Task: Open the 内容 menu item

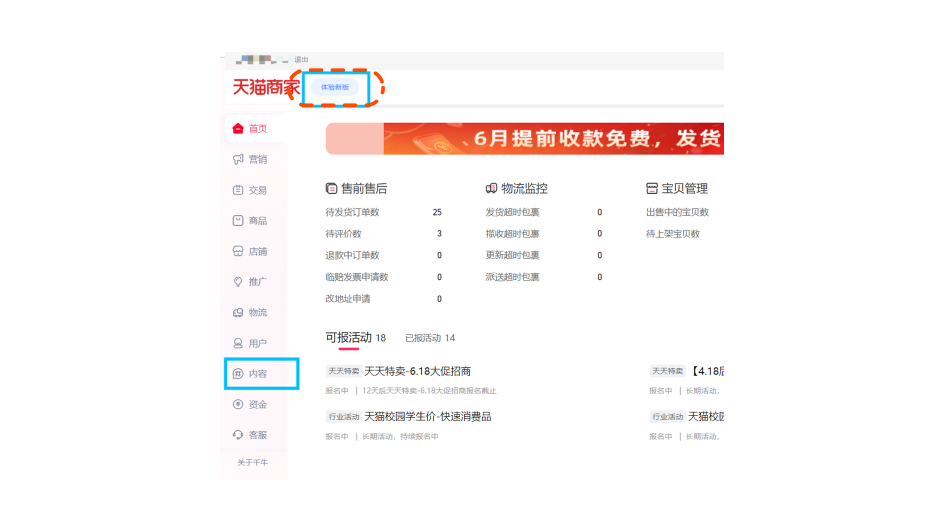Action: pyautogui.click(x=256, y=374)
